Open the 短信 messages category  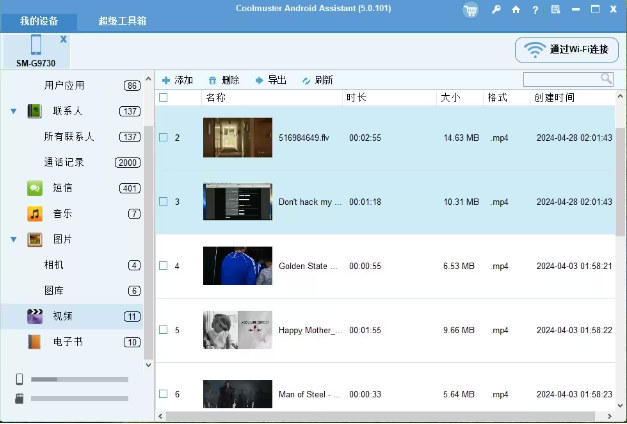tap(62, 188)
